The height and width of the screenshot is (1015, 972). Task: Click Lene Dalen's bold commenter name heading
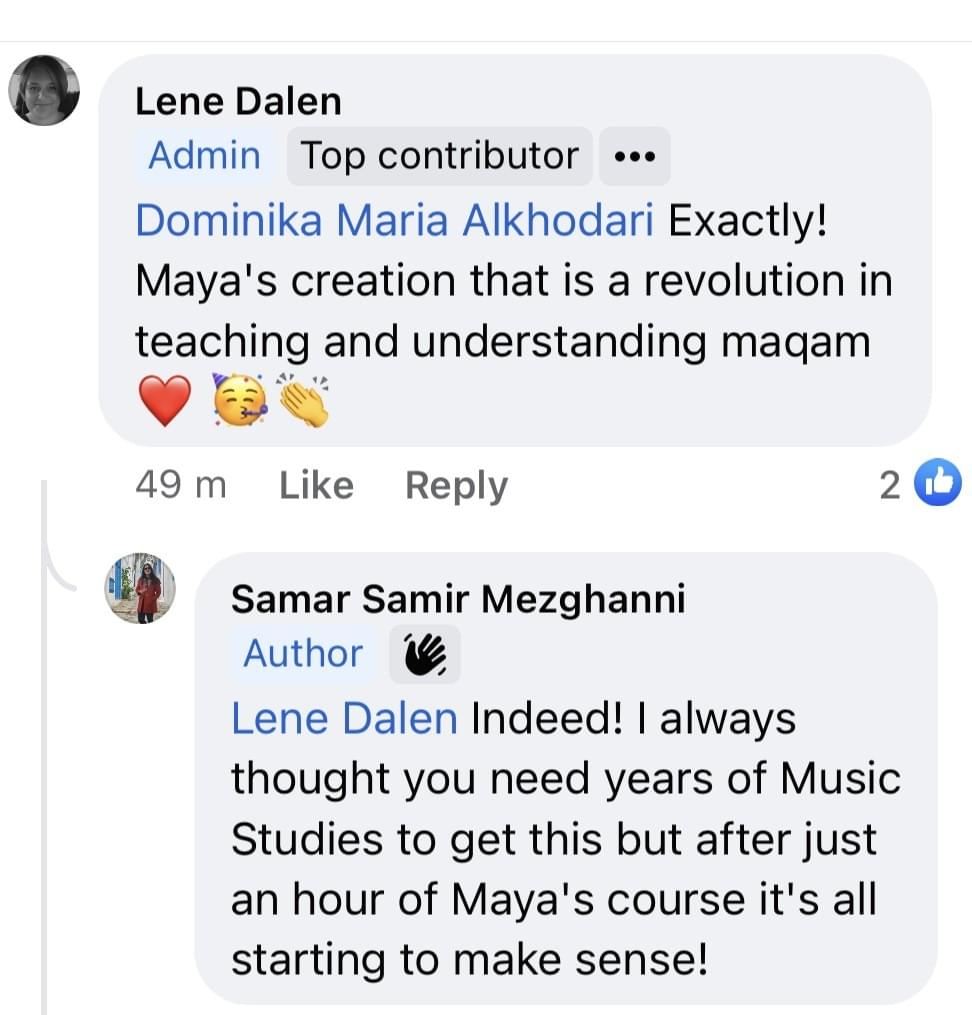[238, 101]
